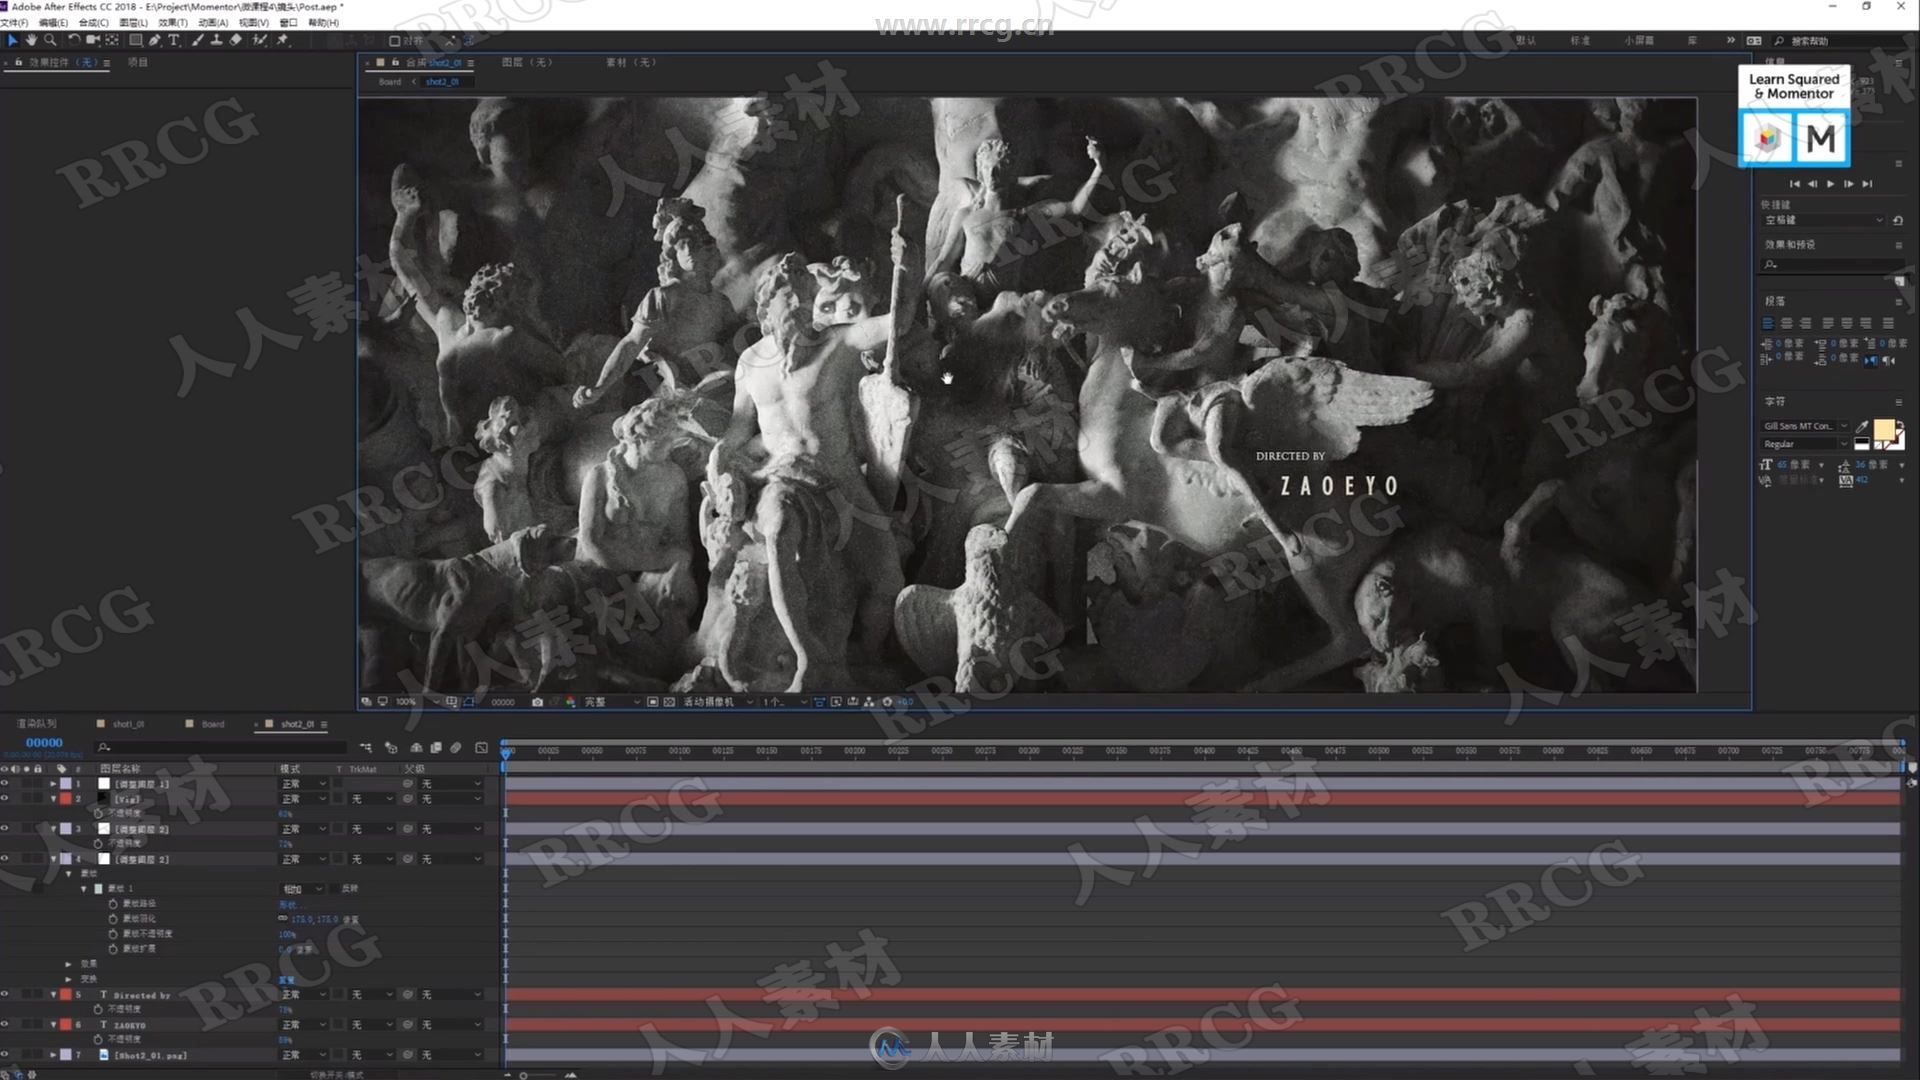Toggle hide shy layers icon in timeline
The height and width of the screenshot is (1080, 1920).
click(416, 747)
